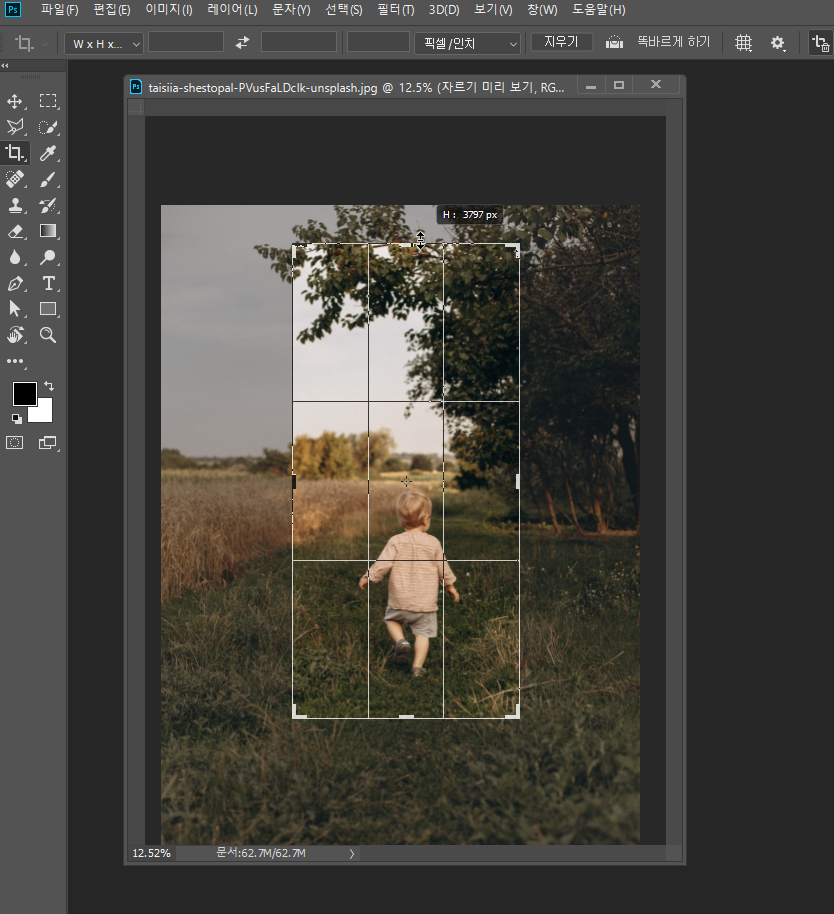834x914 pixels.
Task: Select the Zoom tool
Action: pos(48,335)
